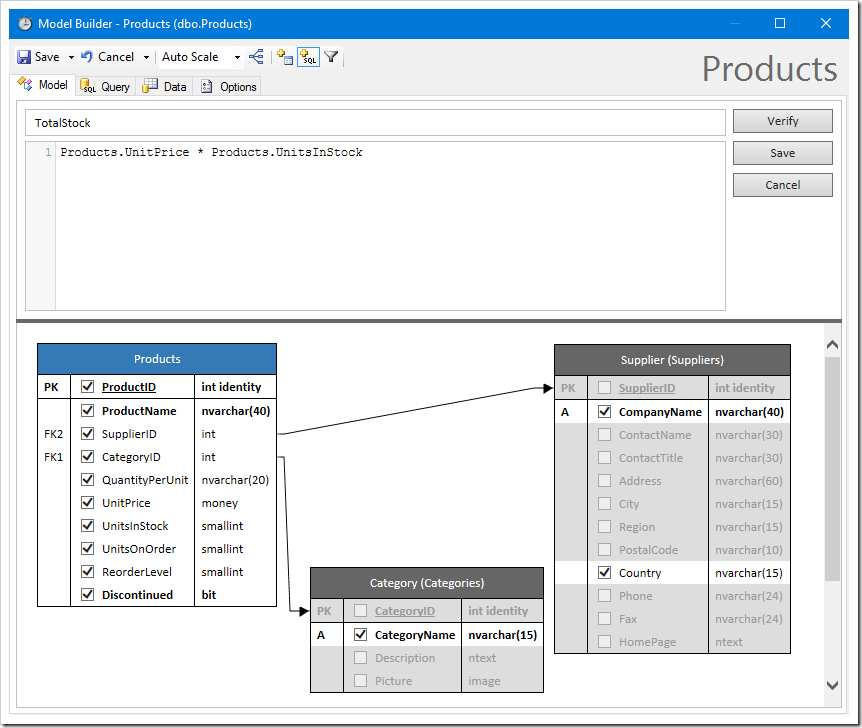Open the Save dropdown arrow in toolbar
The height and width of the screenshot is (728, 862).
pos(71,57)
